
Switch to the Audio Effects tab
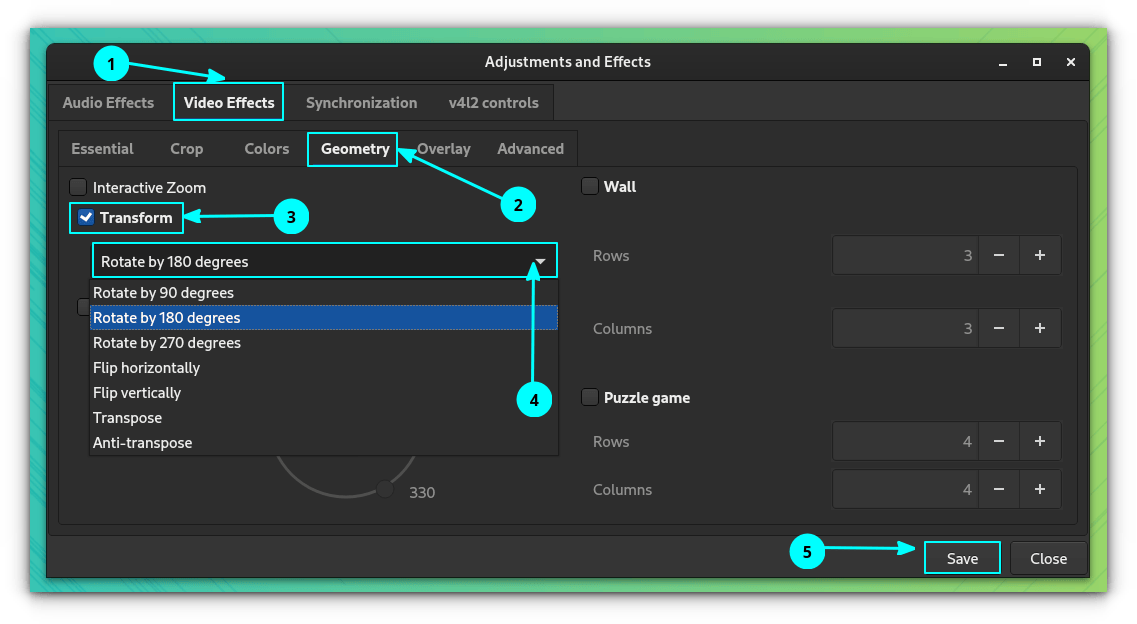pyautogui.click(x=108, y=103)
